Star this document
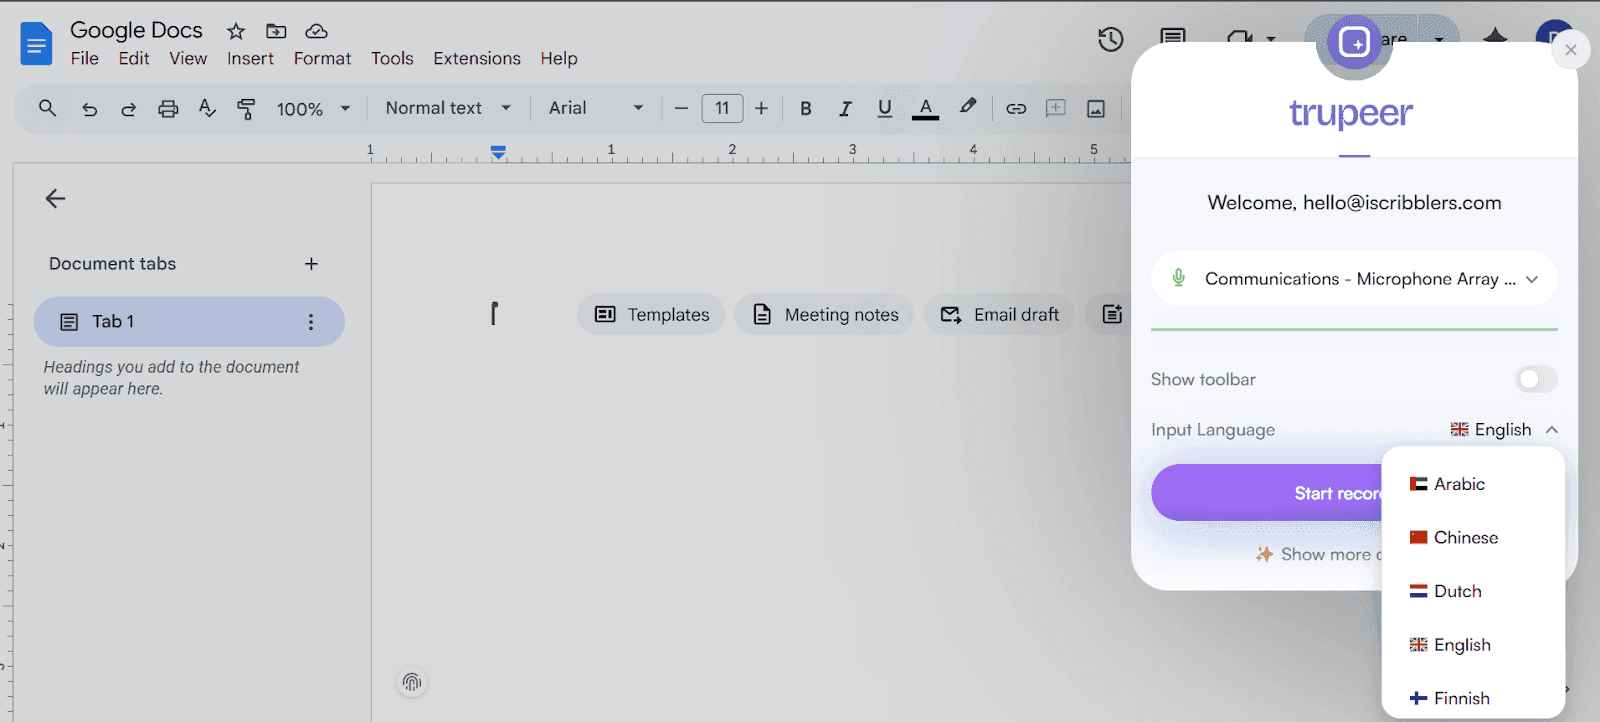The width and height of the screenshot is (1600, 722). tap(236, 31)
